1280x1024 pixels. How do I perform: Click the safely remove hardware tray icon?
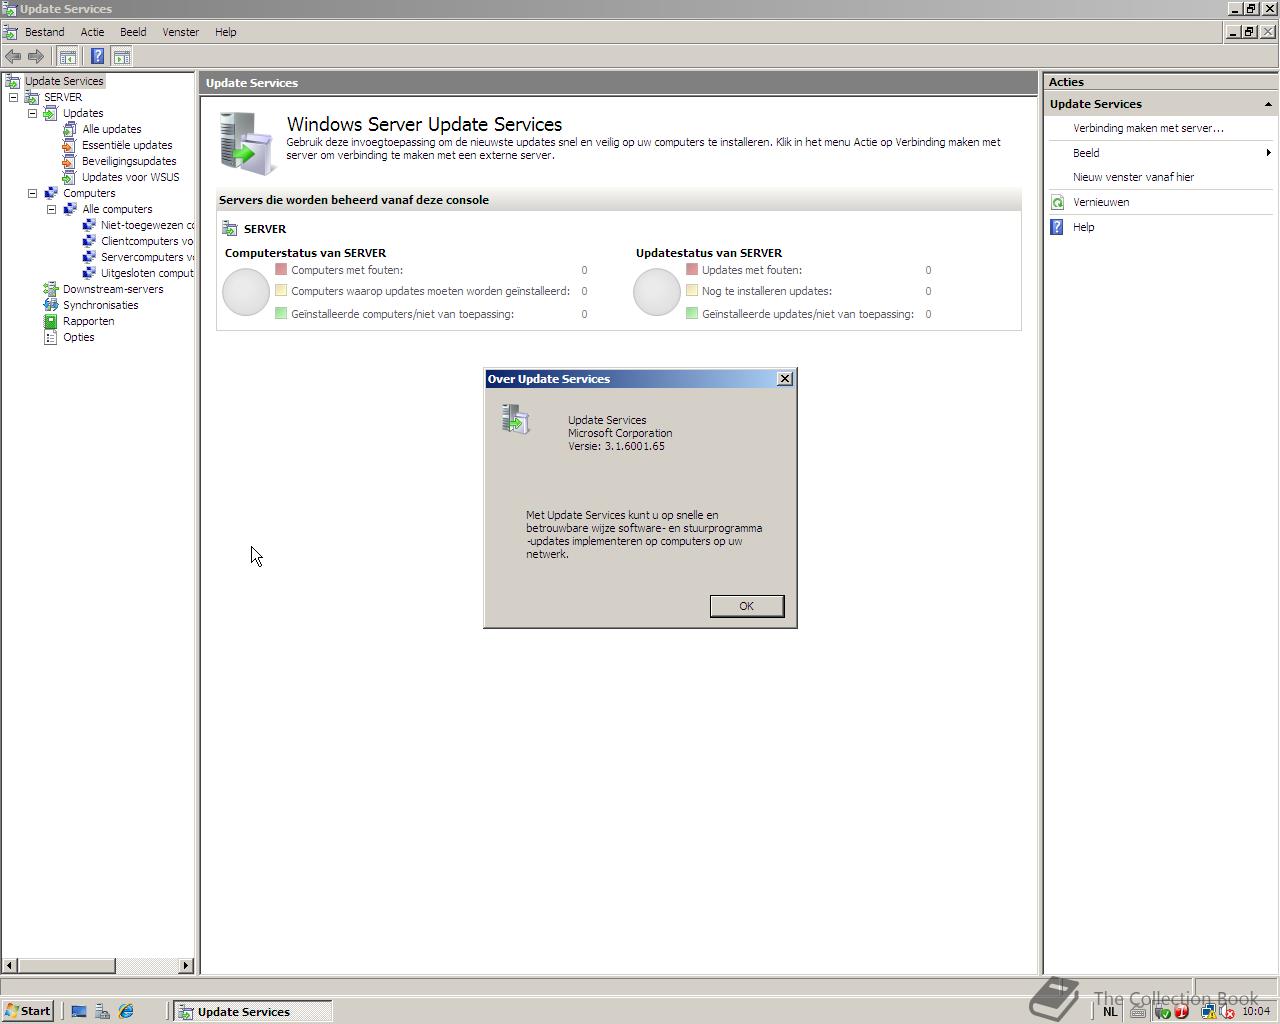(1162, 1012)
